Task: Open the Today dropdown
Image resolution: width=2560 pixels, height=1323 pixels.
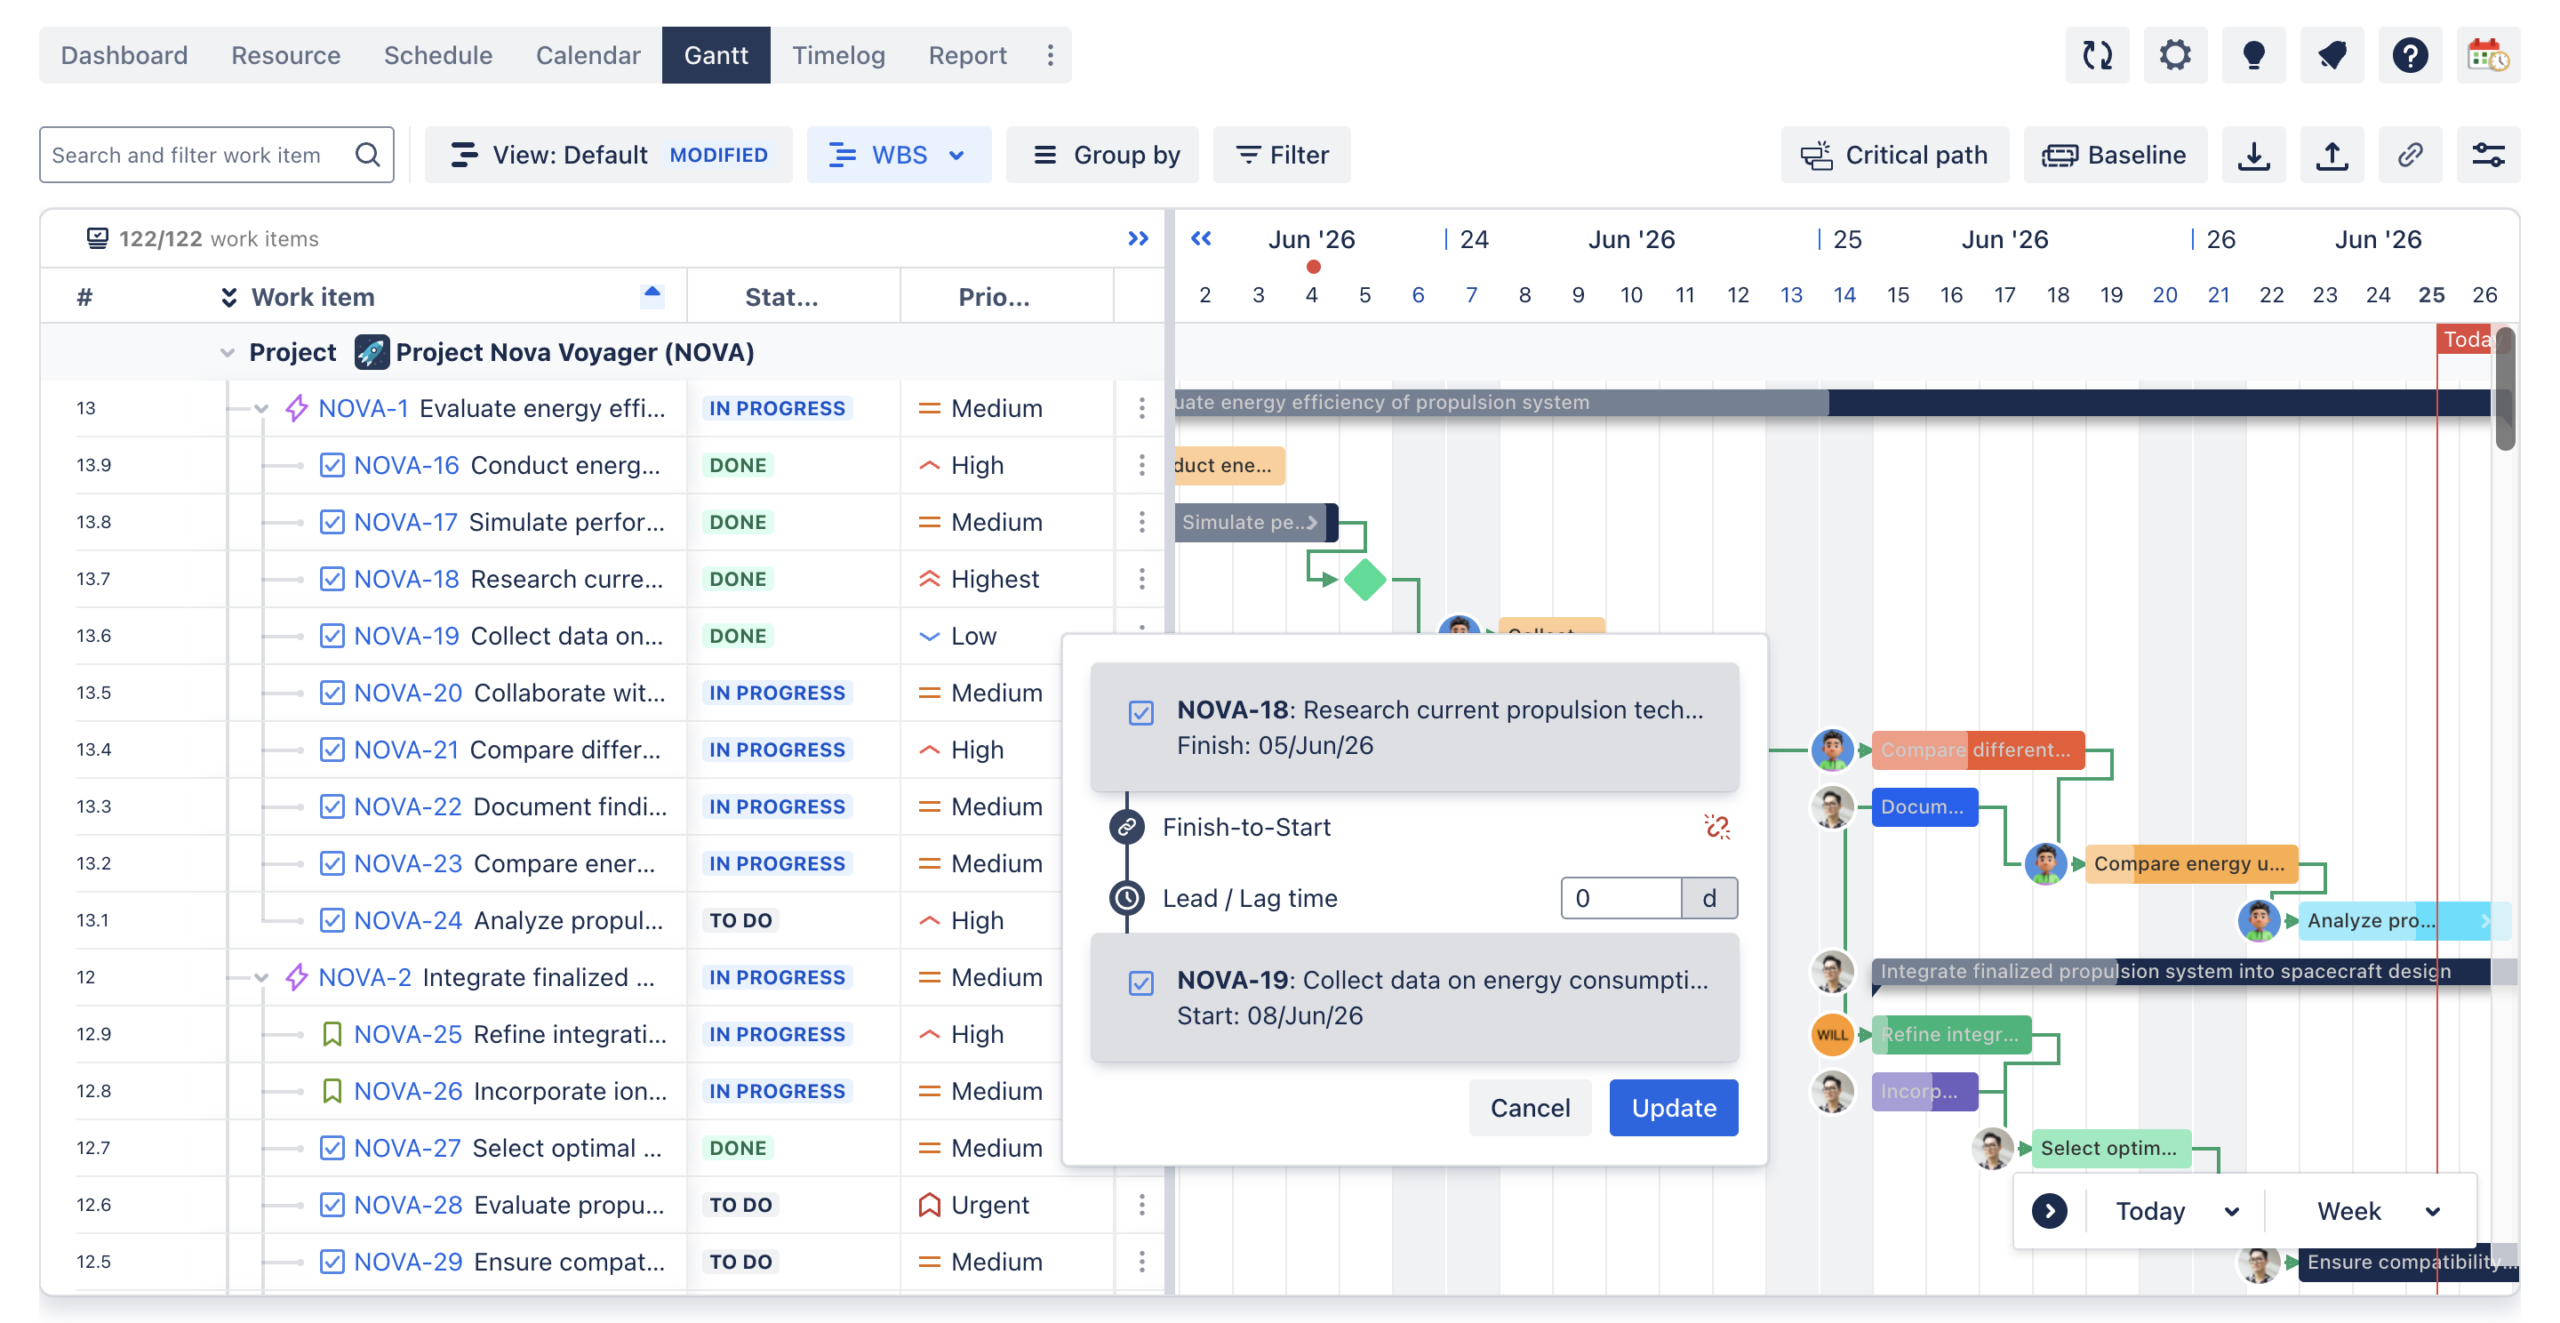Action: [2176, 1211]
